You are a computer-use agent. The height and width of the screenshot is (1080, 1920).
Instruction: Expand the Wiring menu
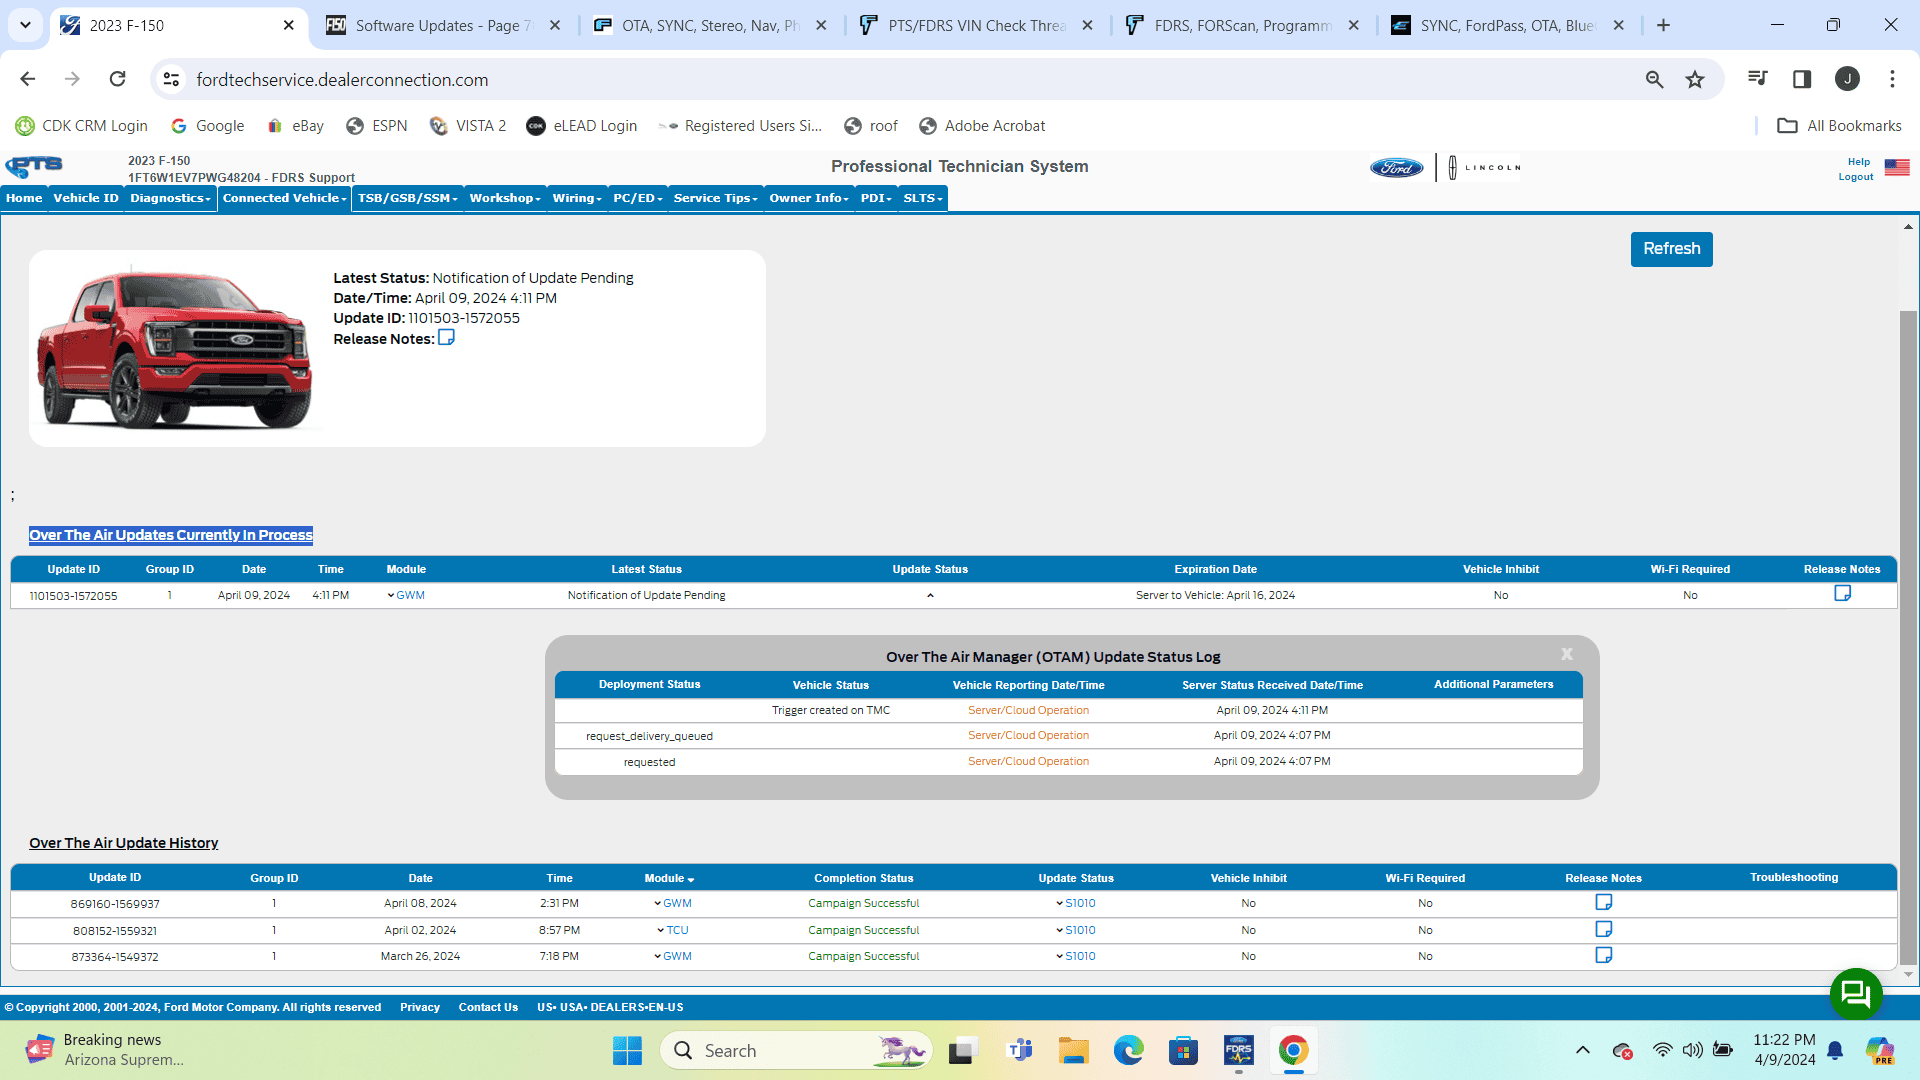[x=577, y=198]
